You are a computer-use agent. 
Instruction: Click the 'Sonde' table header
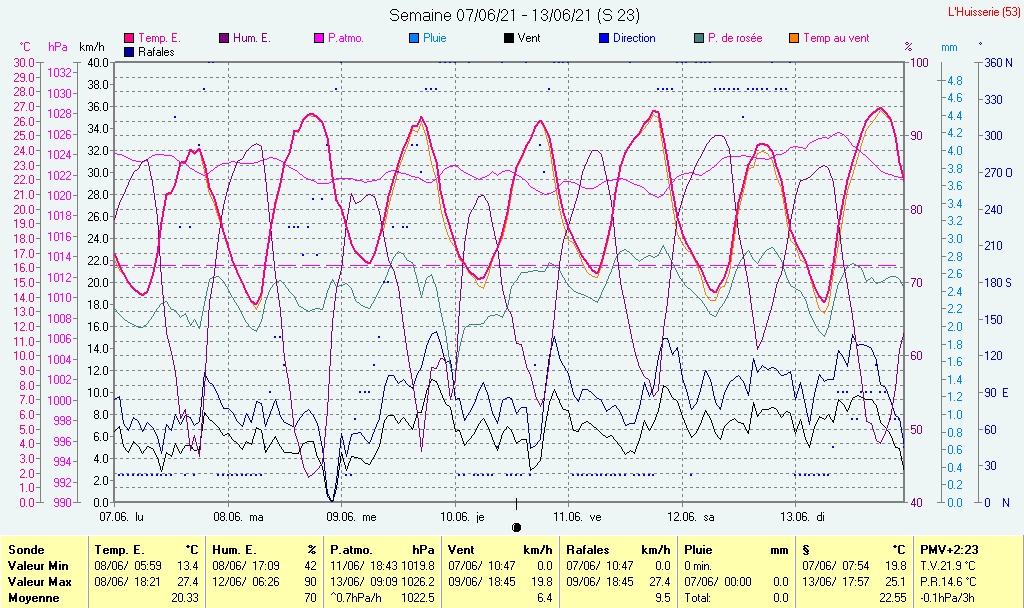click(x=27, y=550)
